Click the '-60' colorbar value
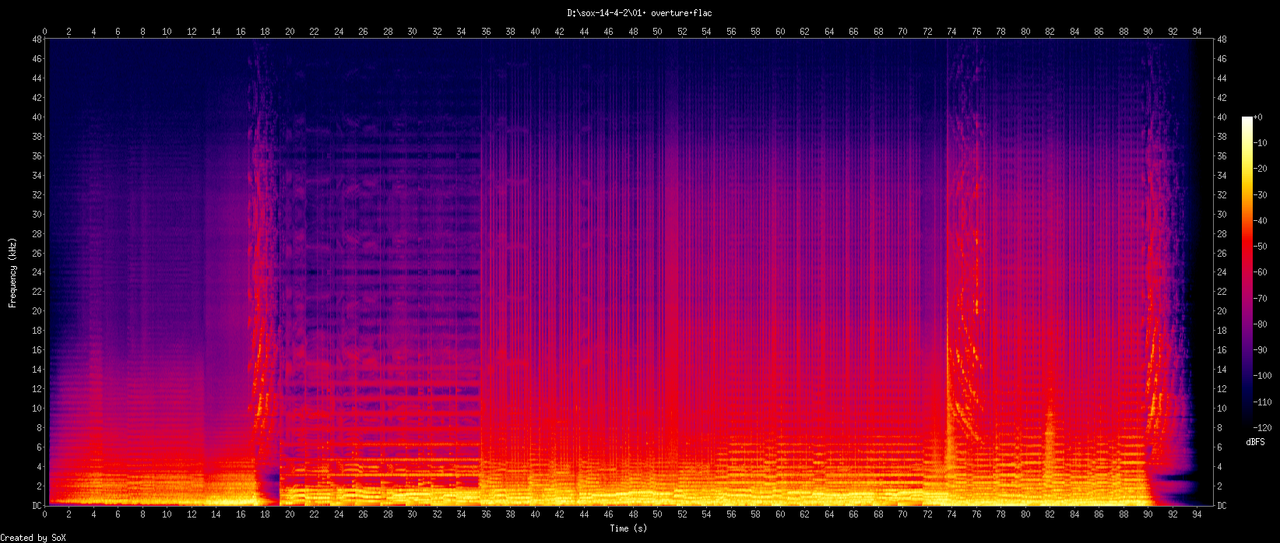The width and height of the screenshot is (1280, 543). [x=1262, y=272]
